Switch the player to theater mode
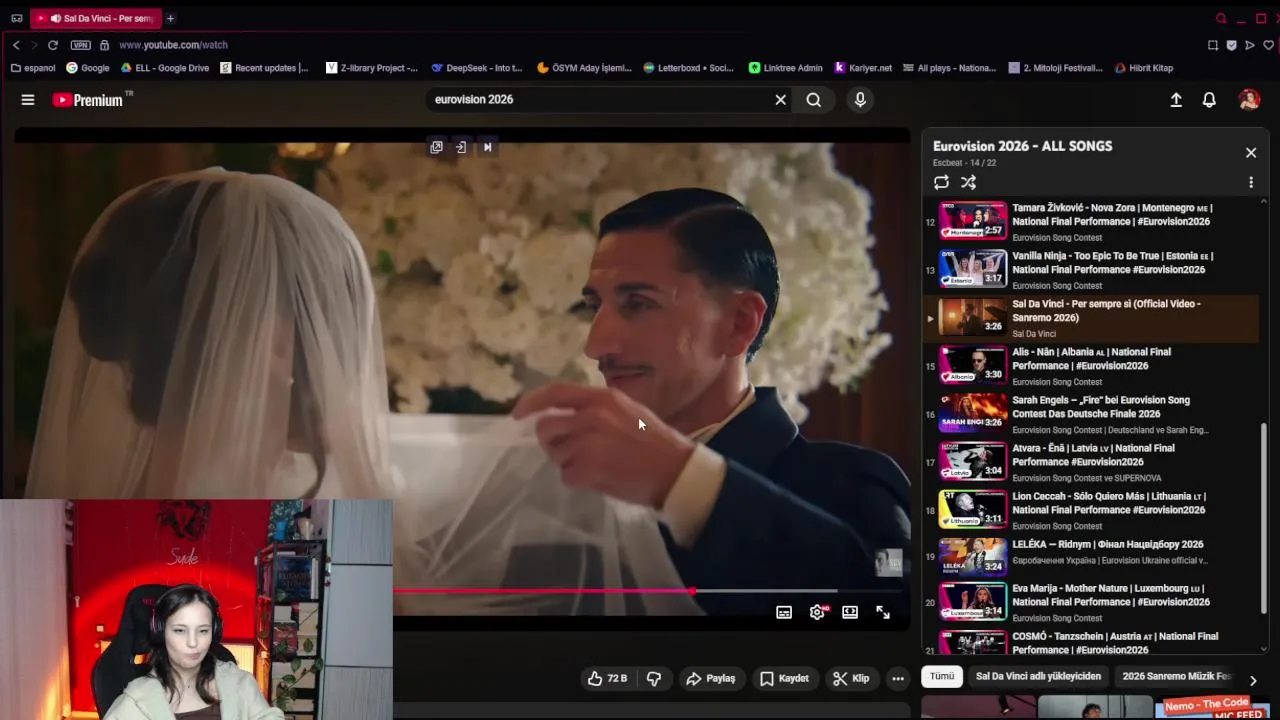Image resolution: width=1280 pixels, height=720 pixels. pos(850,612)
